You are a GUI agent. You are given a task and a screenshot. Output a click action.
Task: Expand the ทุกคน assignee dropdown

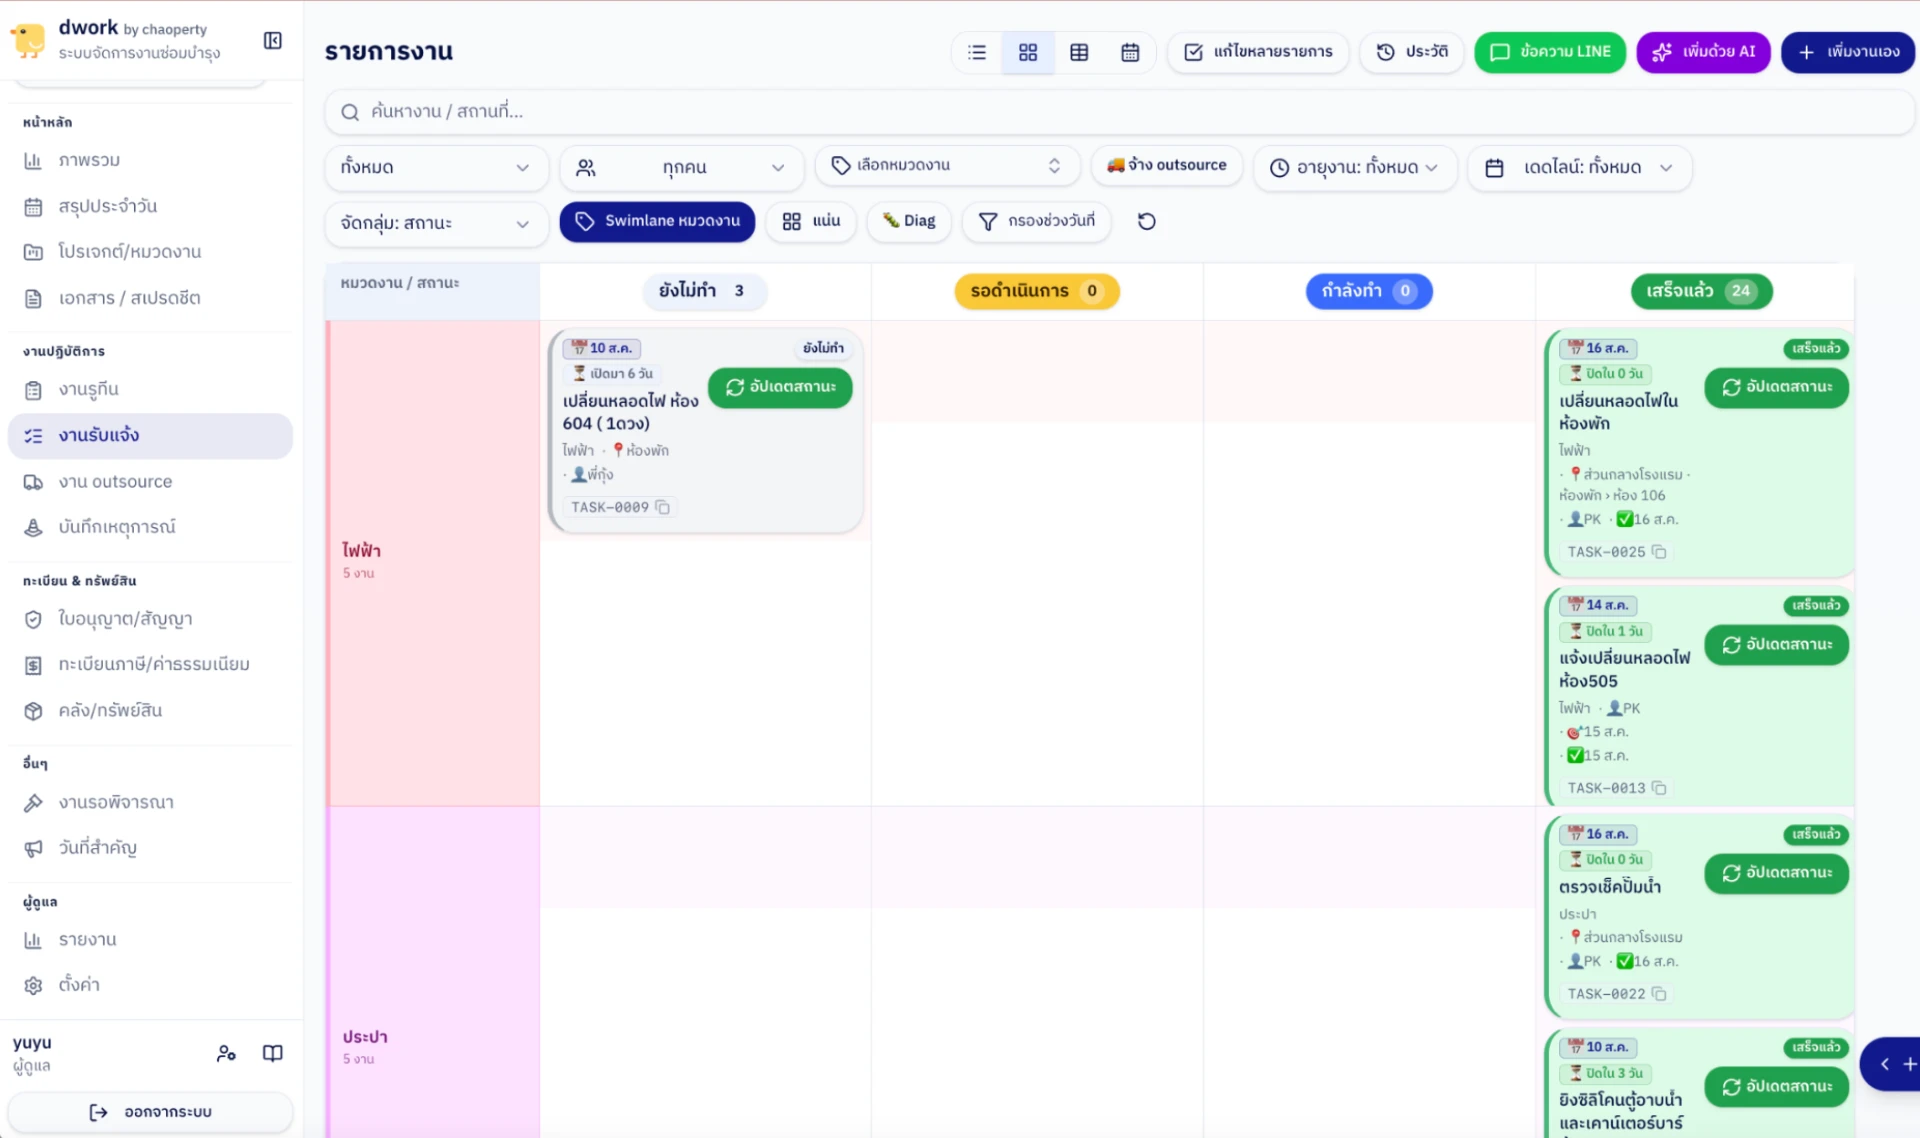coord(682,167)
